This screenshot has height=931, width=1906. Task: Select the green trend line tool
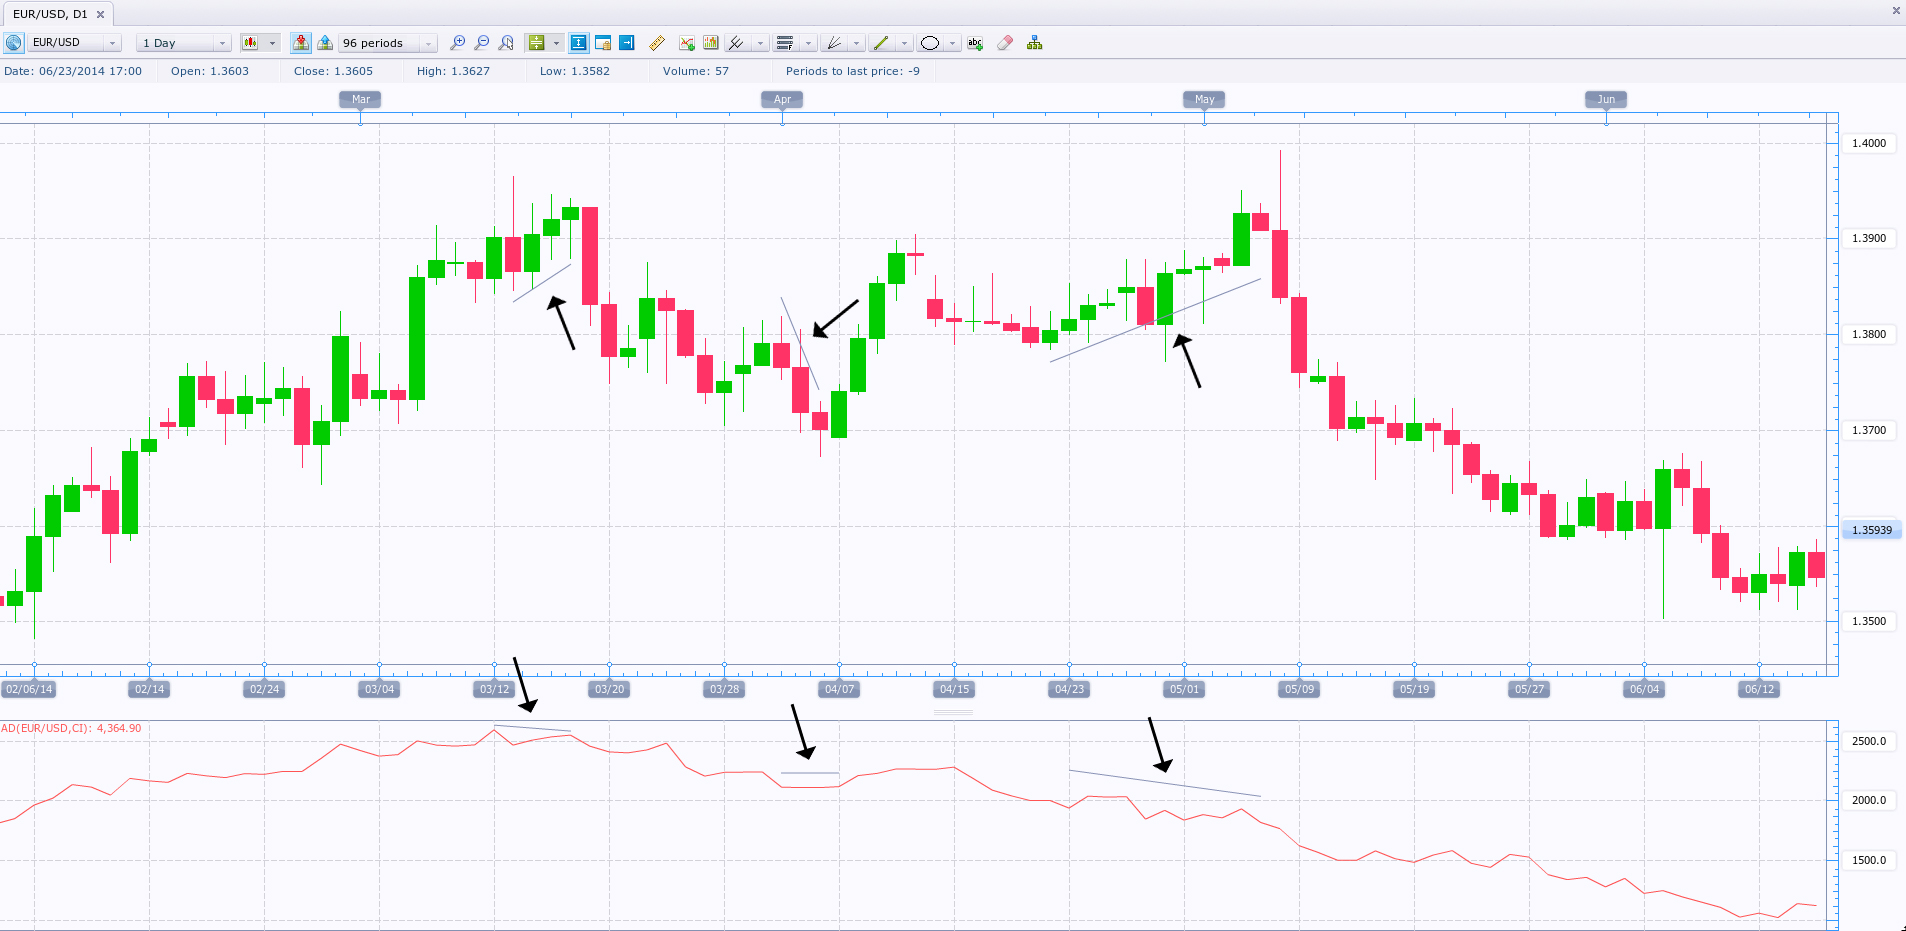(x=881, y=43)
